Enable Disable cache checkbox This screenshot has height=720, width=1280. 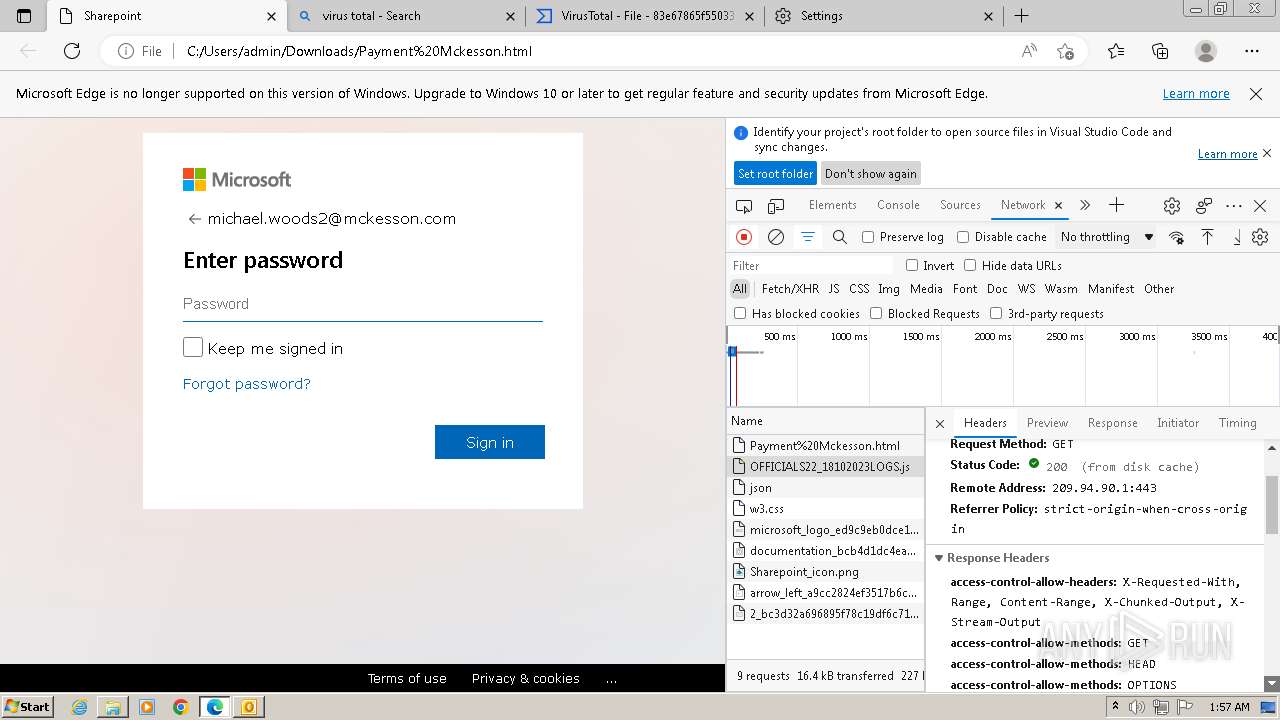tap(963, 237)
